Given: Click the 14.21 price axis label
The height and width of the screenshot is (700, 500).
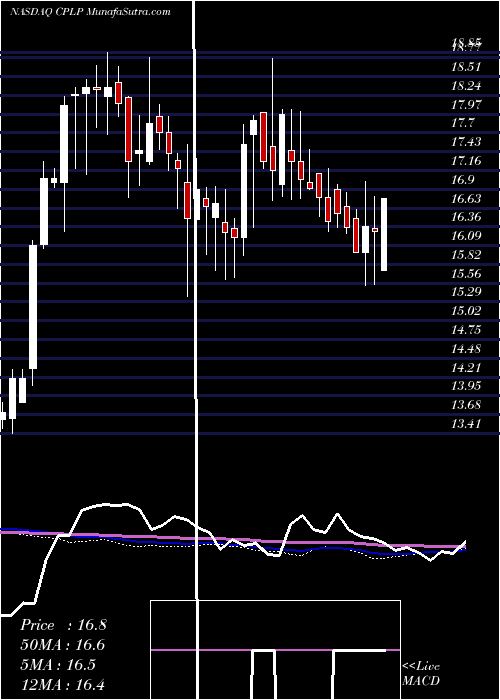Looking at the screenshot, I should 467,368.
